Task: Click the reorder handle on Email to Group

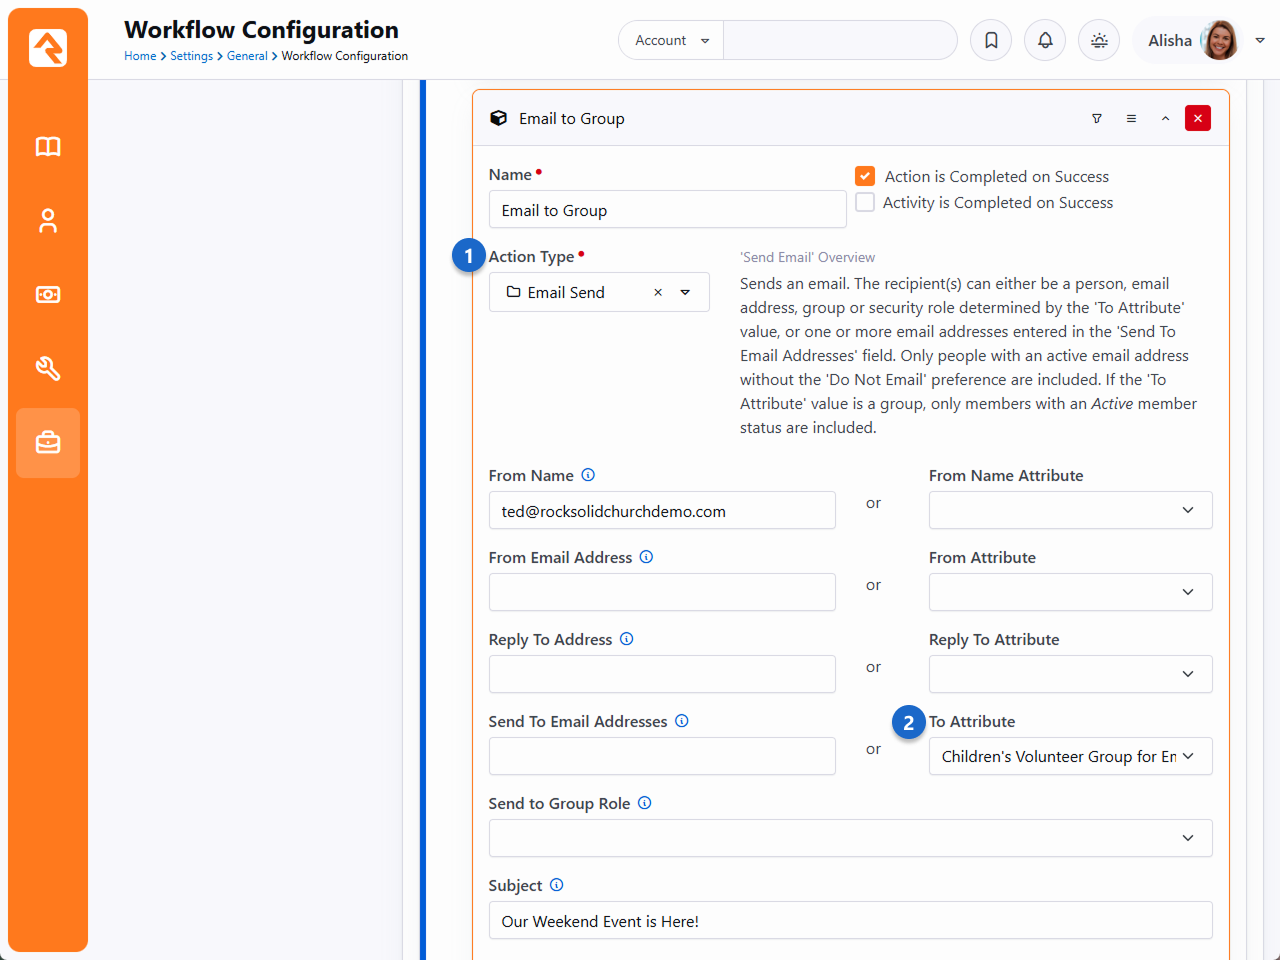Action: click(x=1131, y=119)
